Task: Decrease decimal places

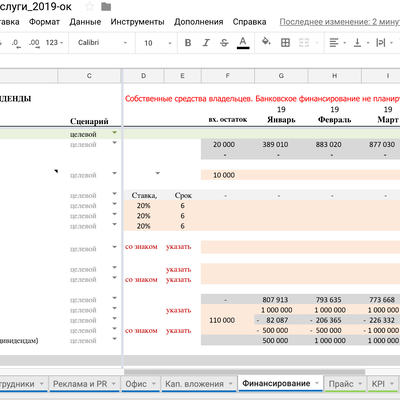Action: pyautogui.click(x=16, y=43)
